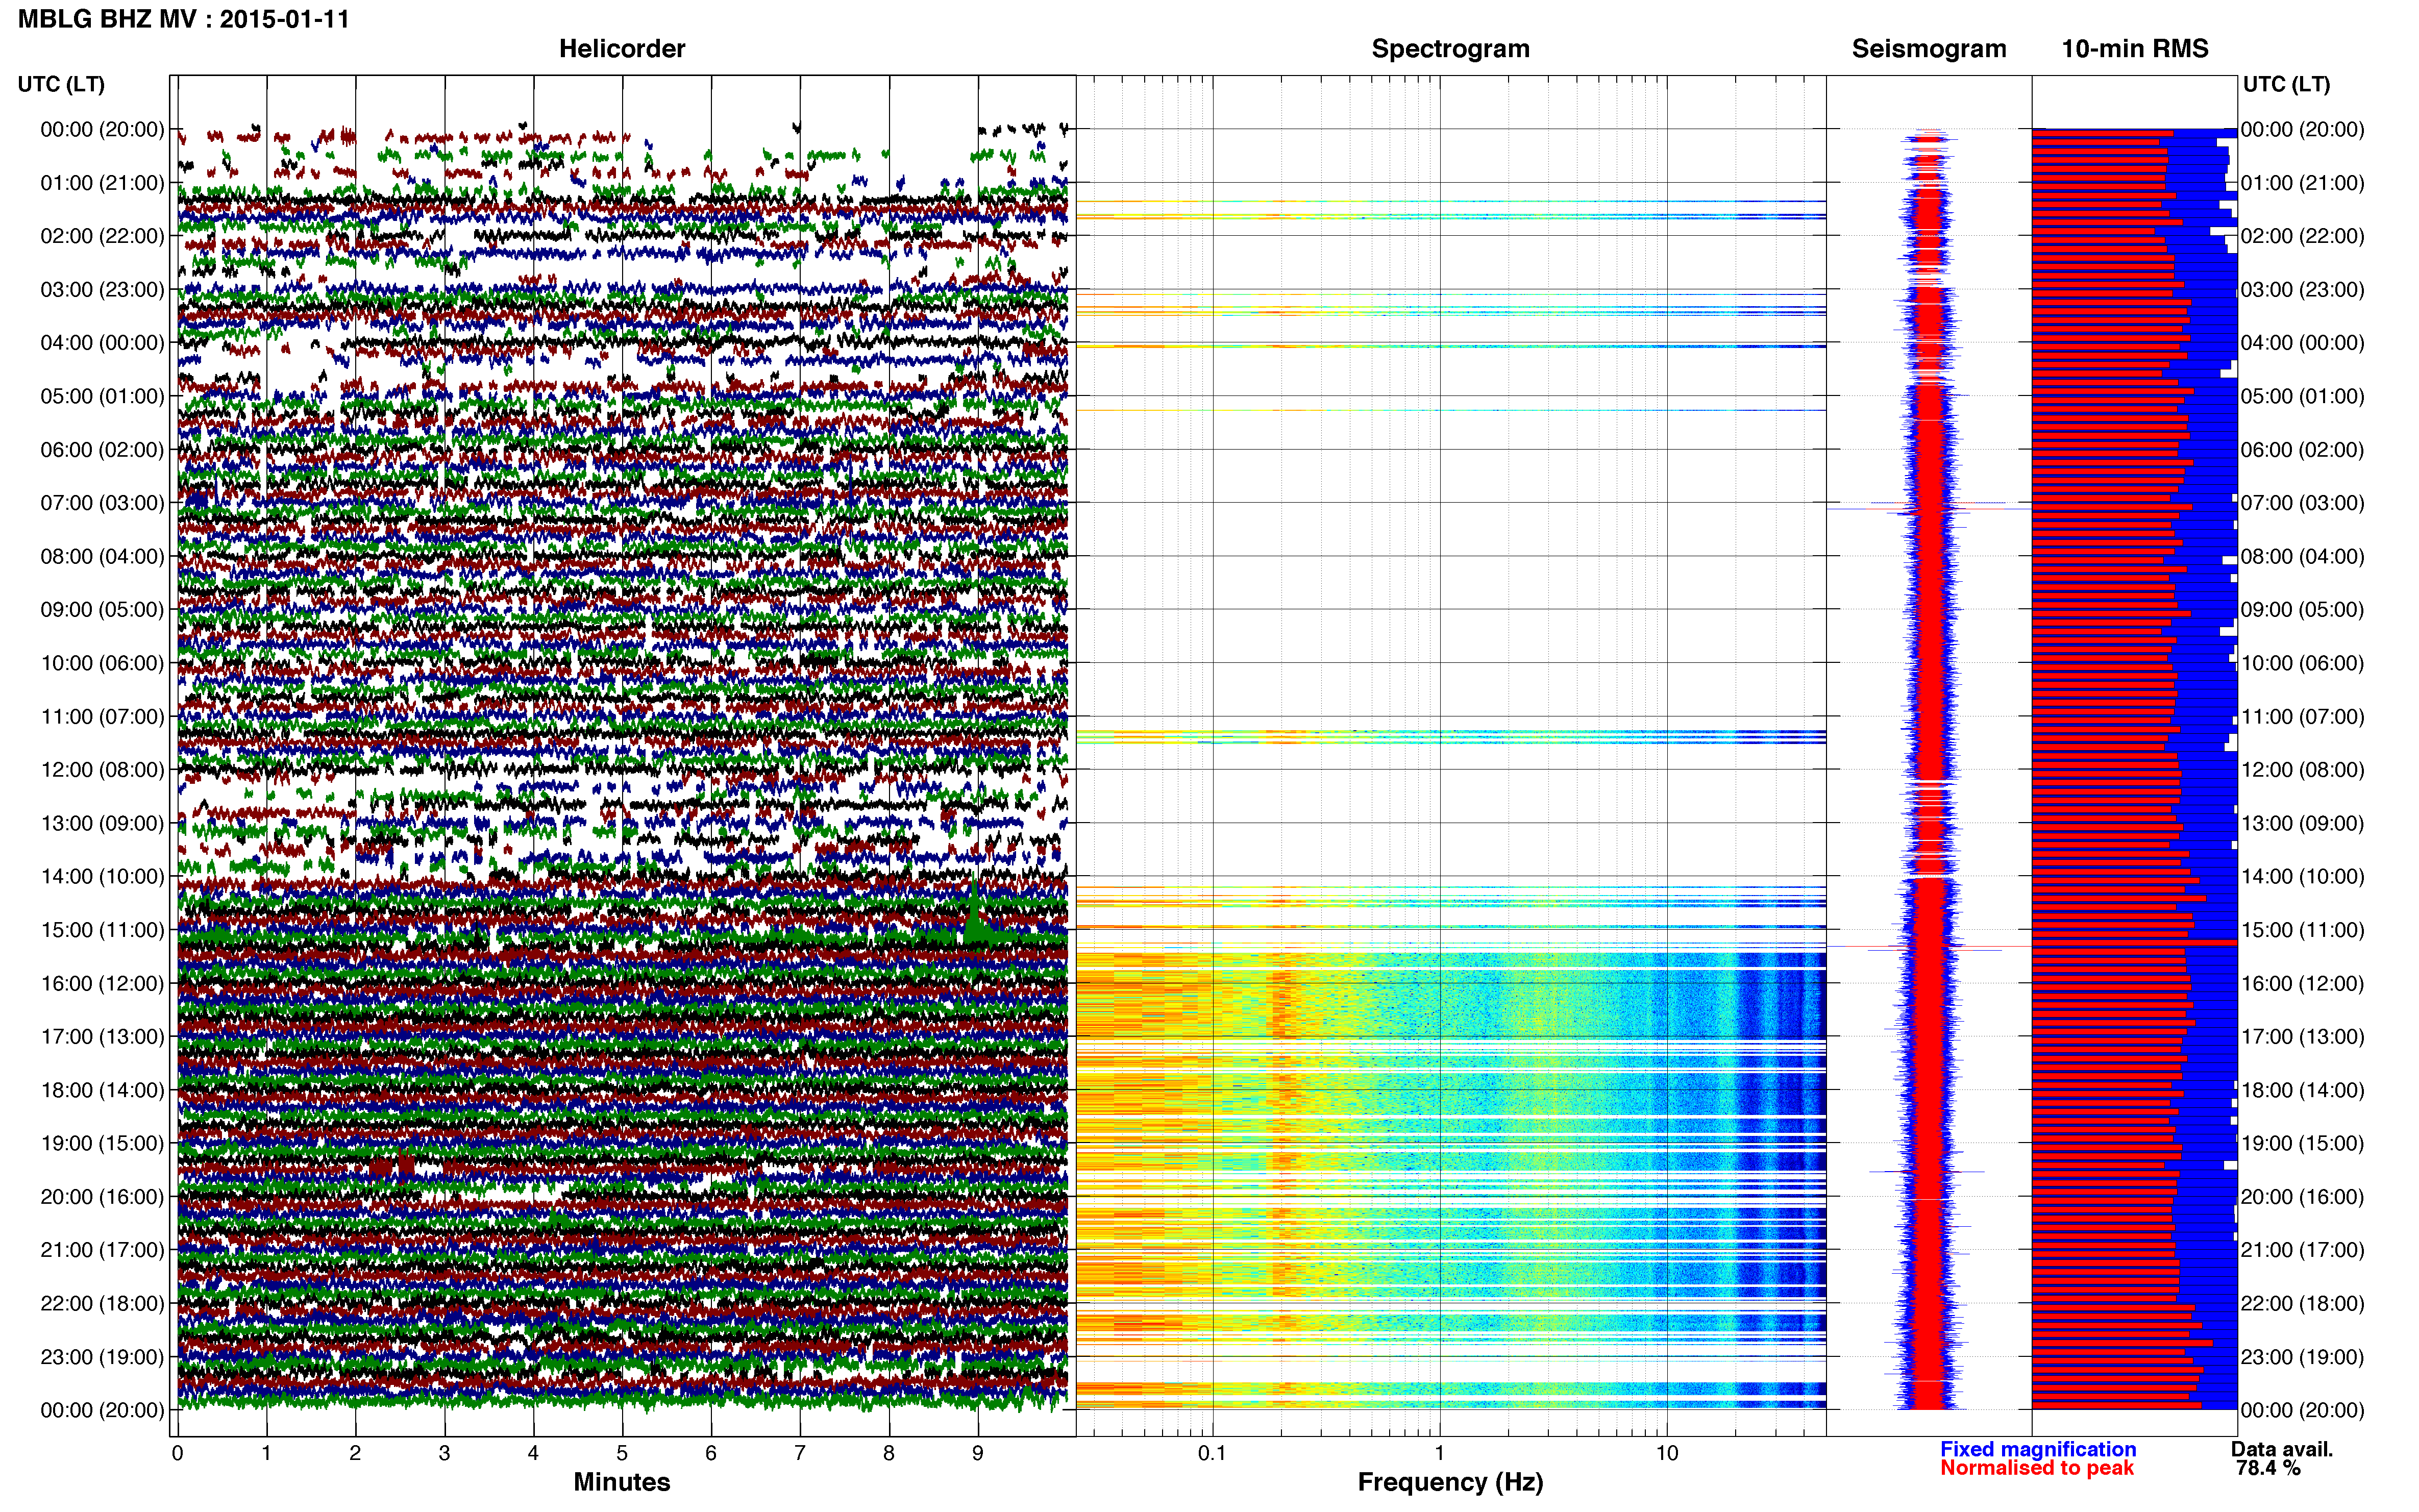The height and width of the screenshot is (1512, 2419).
Task: Click left time label '09:00 (05:00)'
Action: point(102,610)
